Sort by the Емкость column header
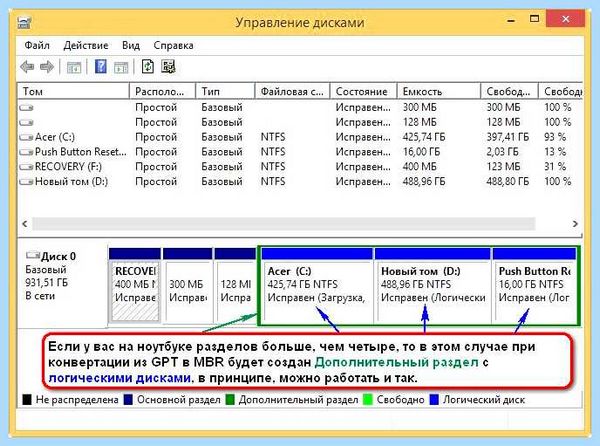The height and width of the screenshot is (446, 600). (x=439, y=91)
